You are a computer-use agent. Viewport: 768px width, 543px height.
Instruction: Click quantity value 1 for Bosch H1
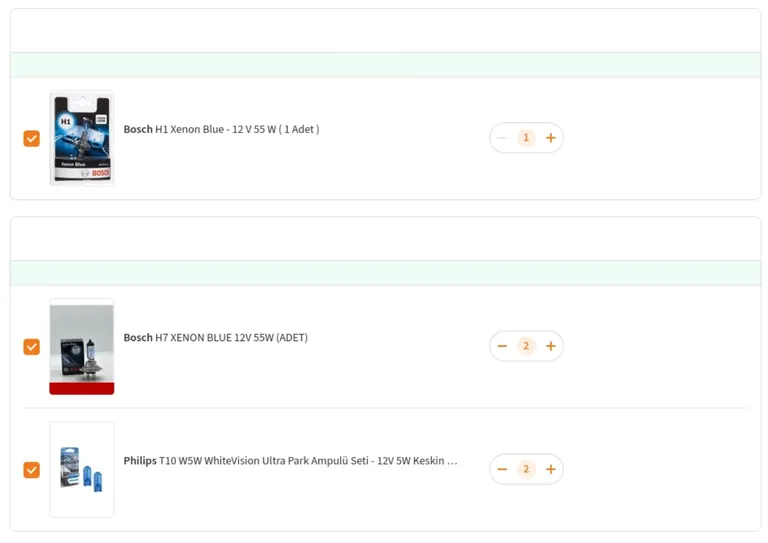pyautogui.click(x=526, y=138)
